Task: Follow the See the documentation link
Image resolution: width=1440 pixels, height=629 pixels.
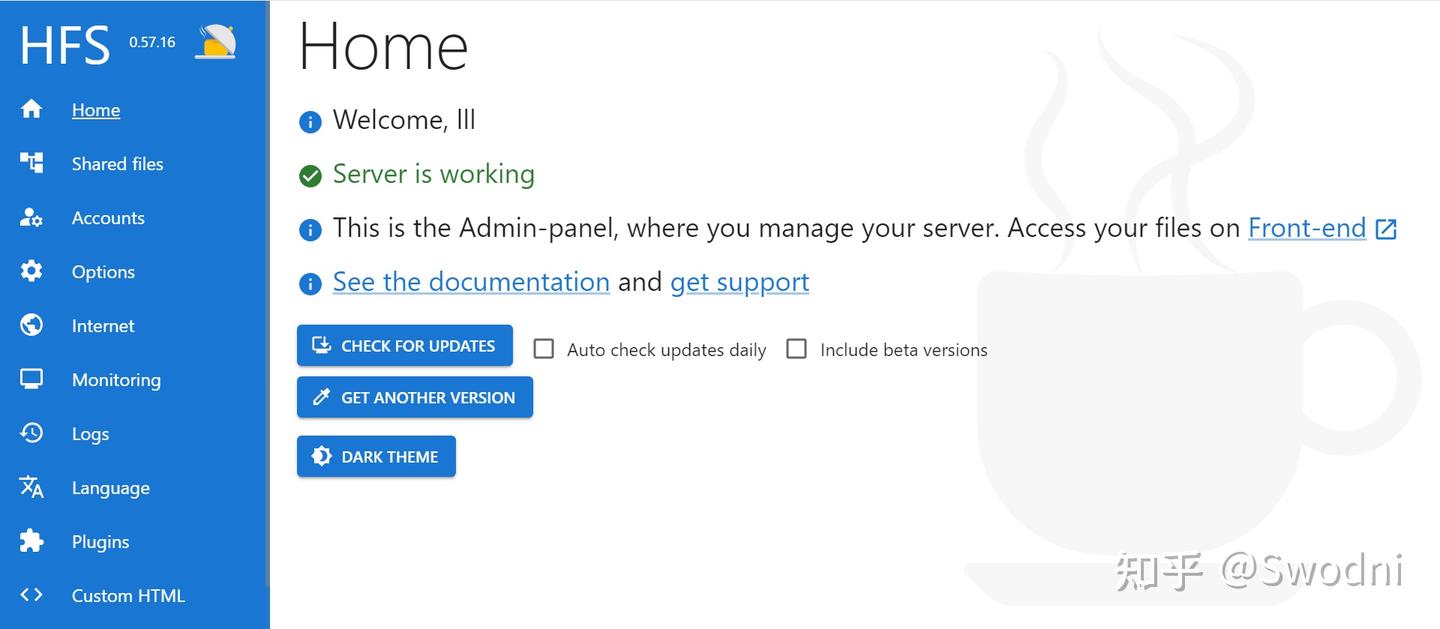Action: tap(471, 282)
